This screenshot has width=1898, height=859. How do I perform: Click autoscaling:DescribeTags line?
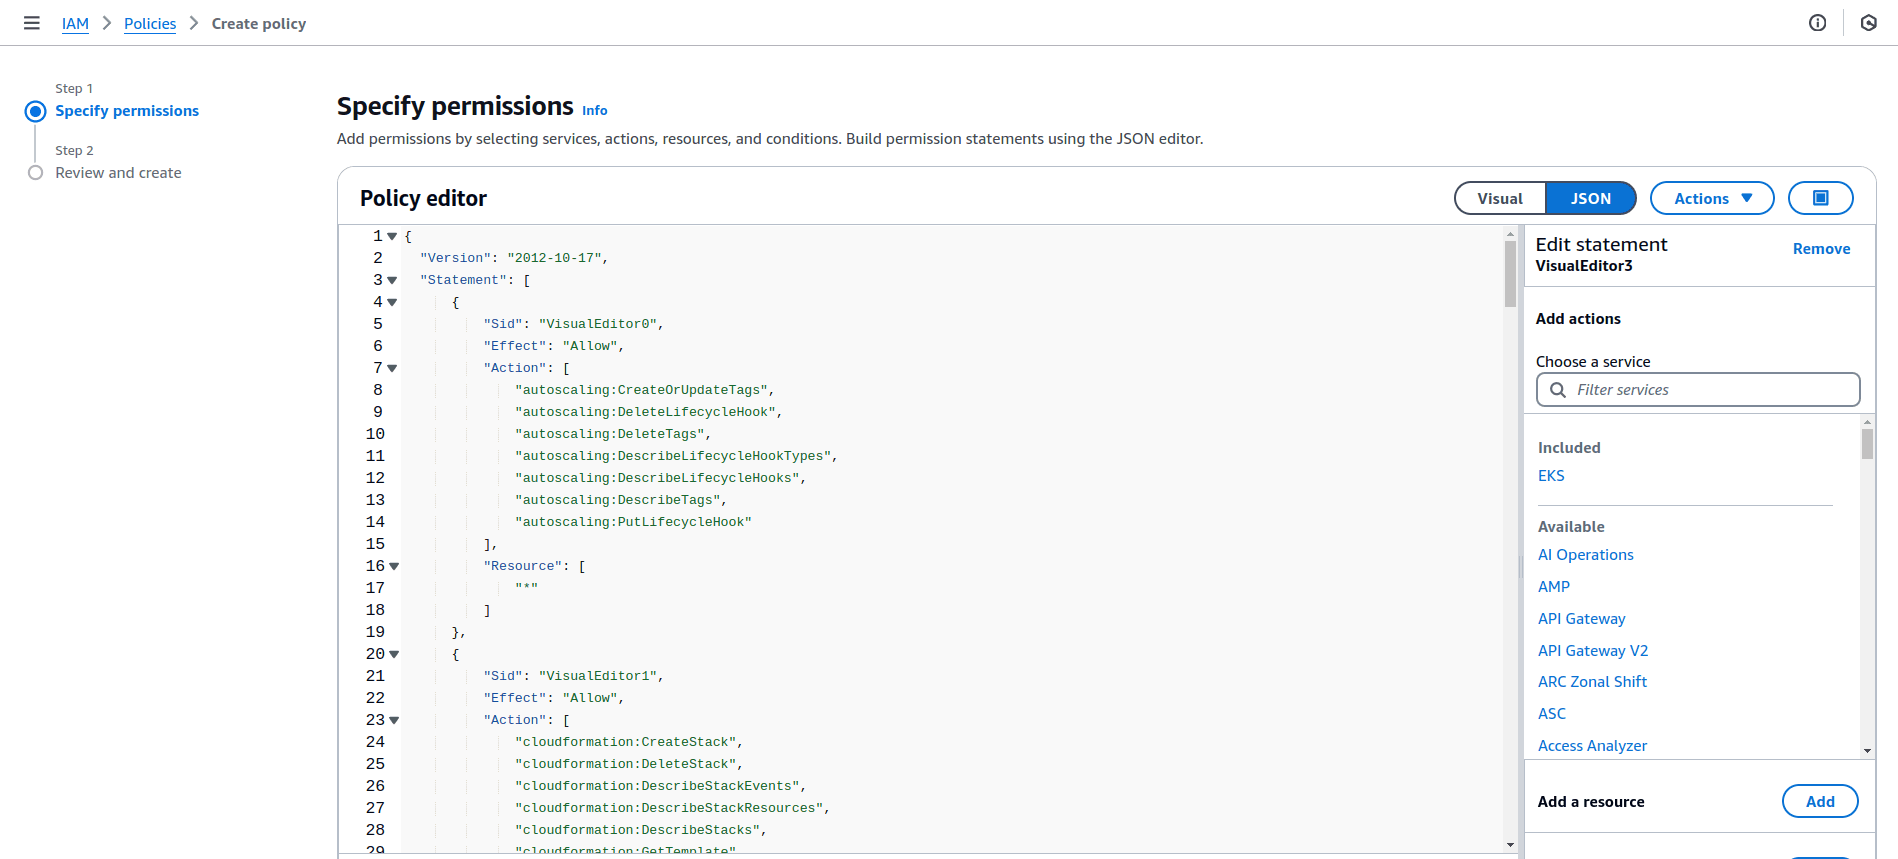(621, 501)
